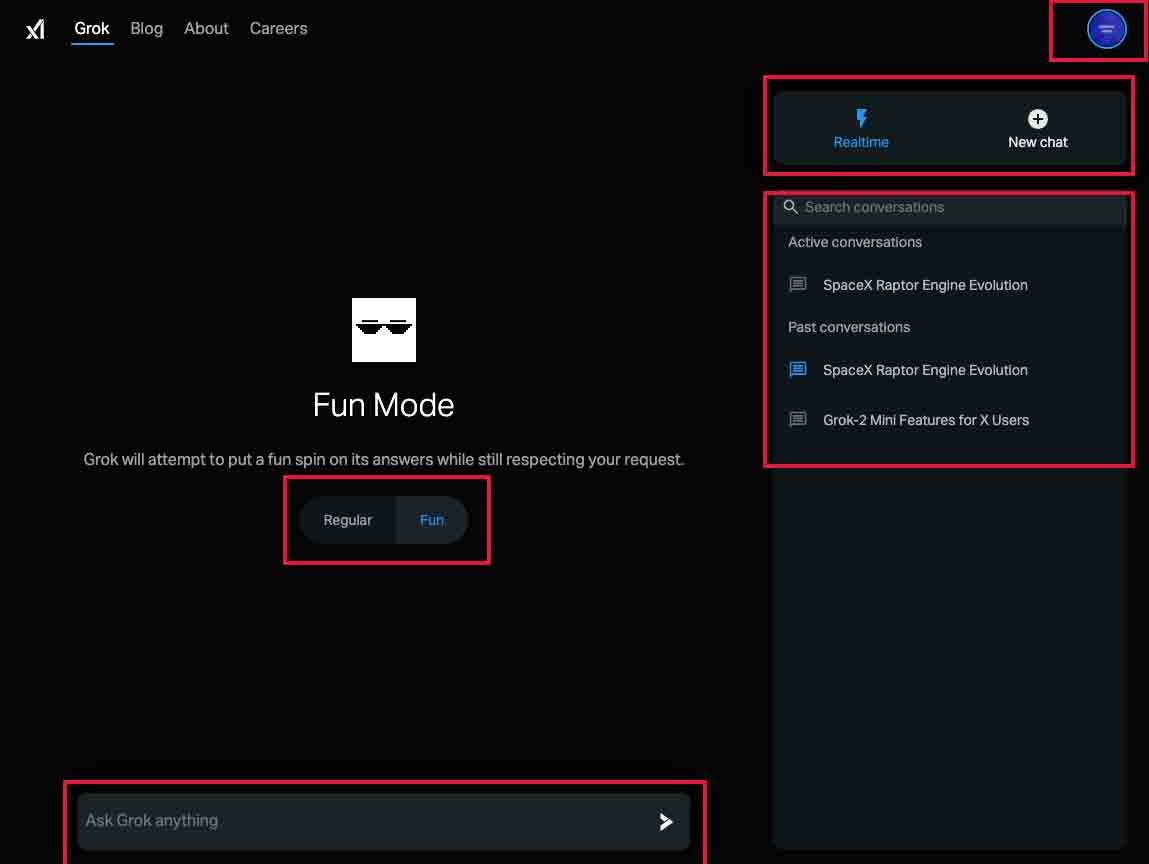
Task: Open the About page
Action: coord(206,29)
